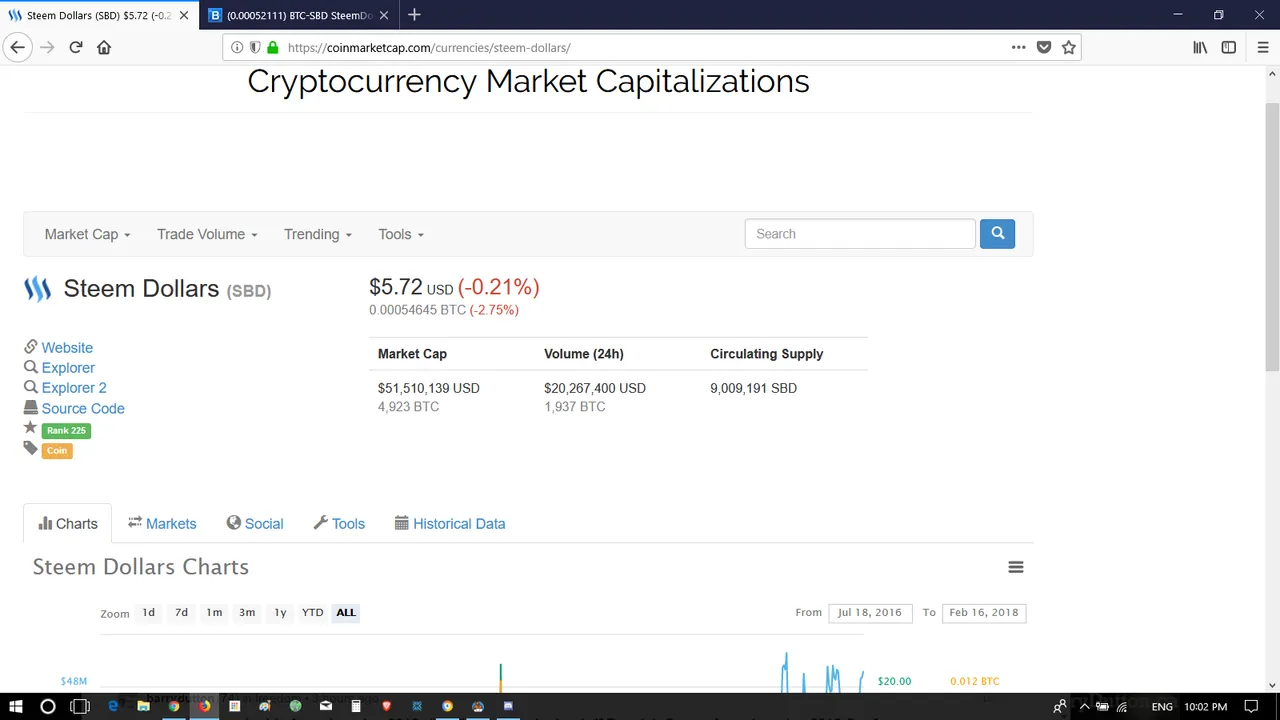The width and height of the screenshot is (1280, 720).
Task: Toggle the browser sidebar icon
Action: coord(1229,47)
